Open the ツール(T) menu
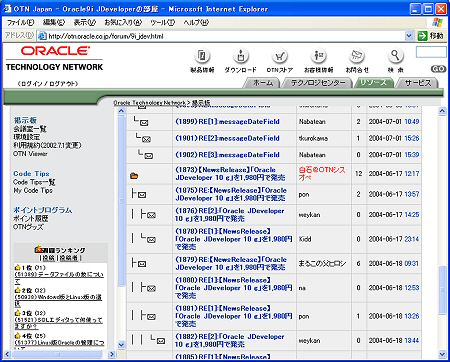This screenshot has width=450, height=362. pos(162,23)
